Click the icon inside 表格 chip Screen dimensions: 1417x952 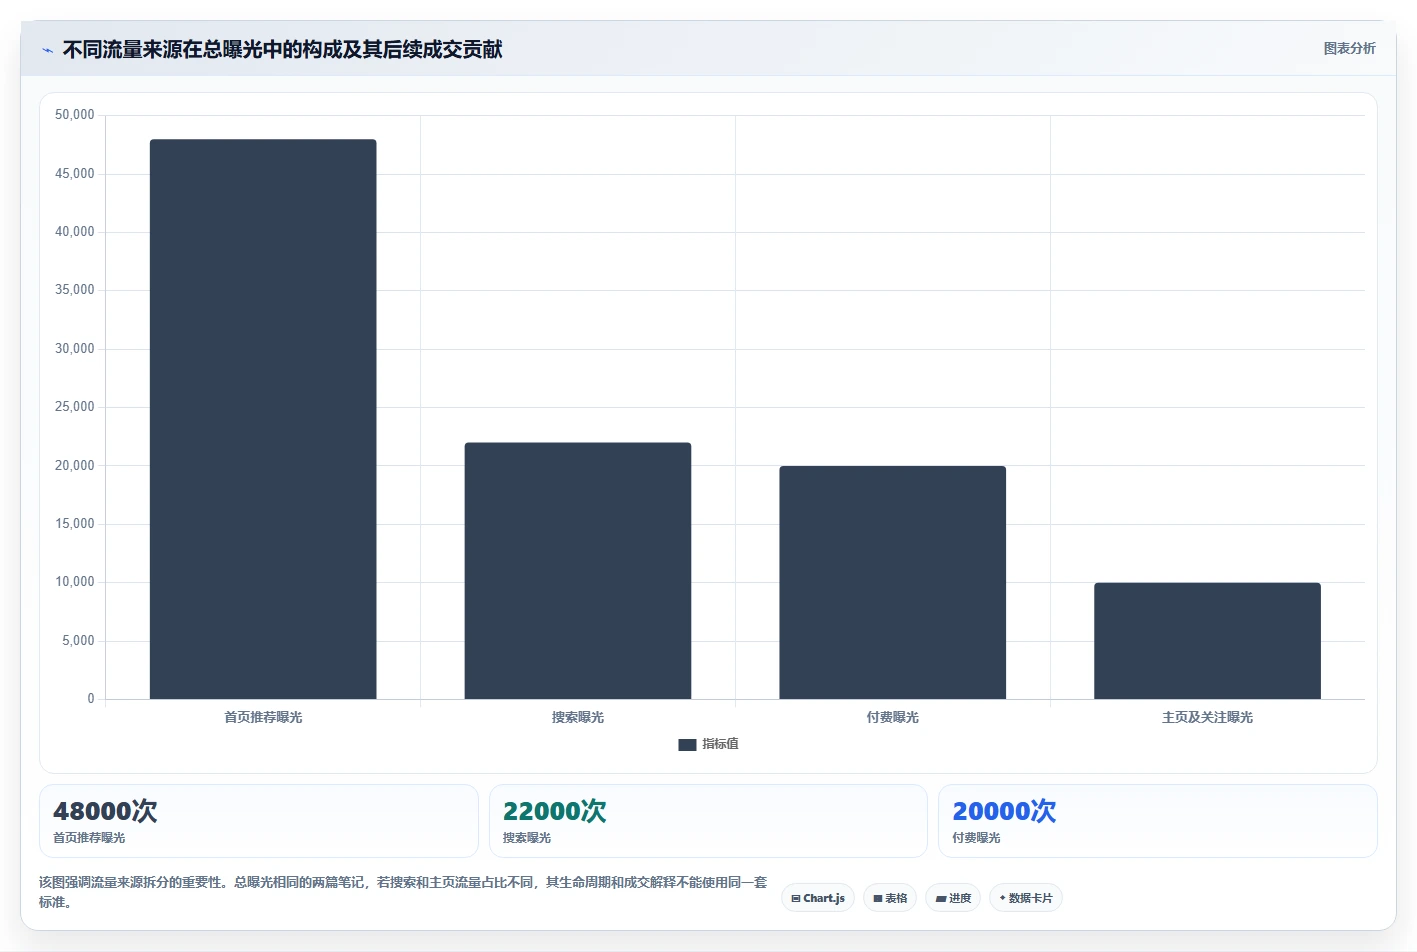[878, 898]
